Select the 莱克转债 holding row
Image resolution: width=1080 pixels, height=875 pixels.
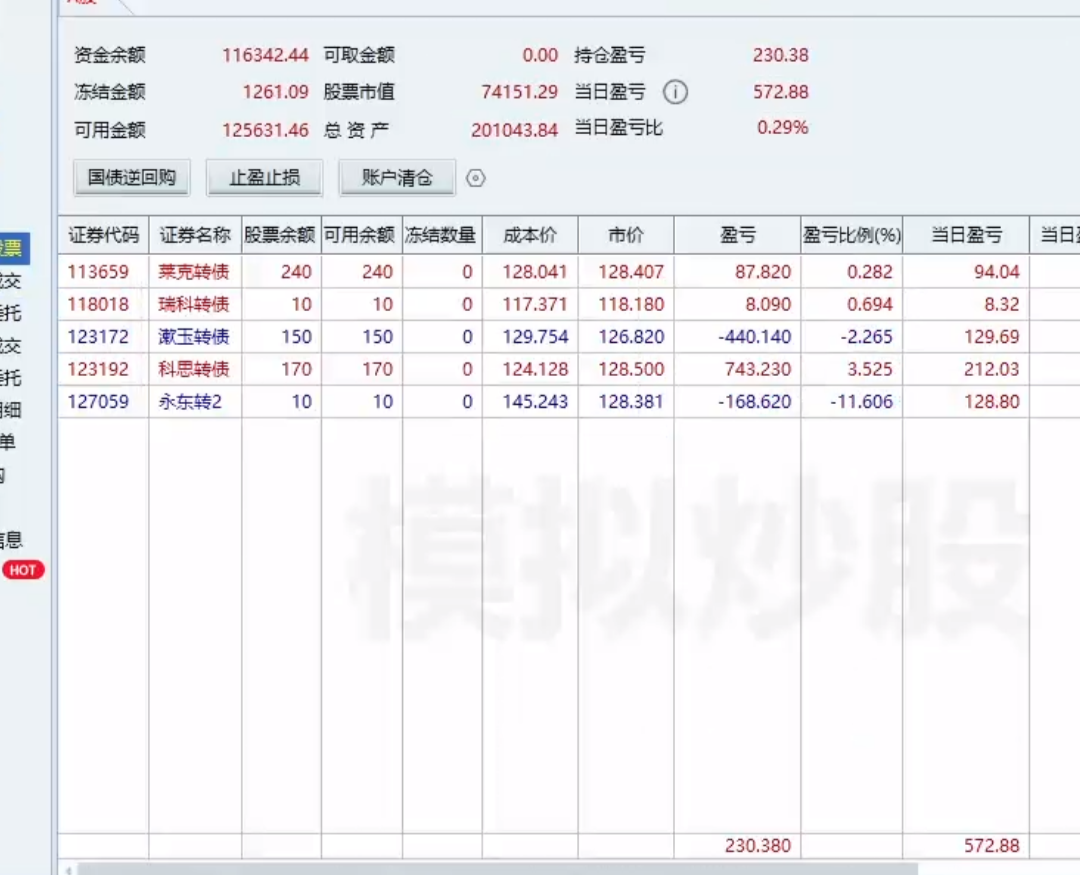click(x=194, y=272)
